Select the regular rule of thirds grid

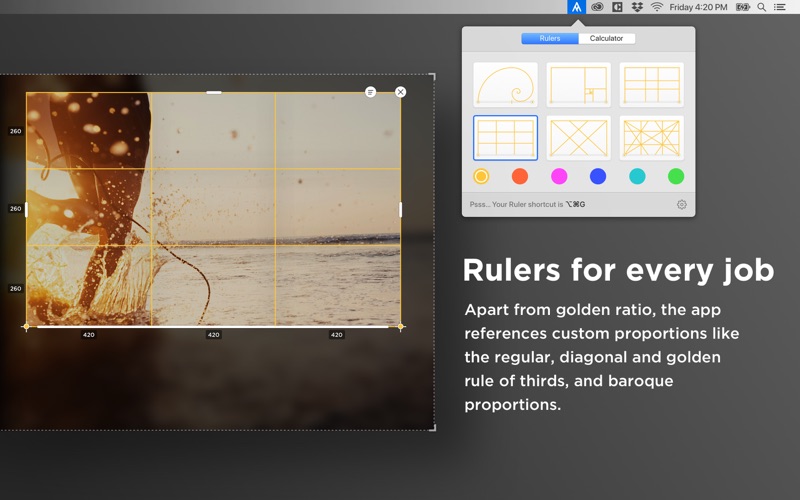pos(505,138)
